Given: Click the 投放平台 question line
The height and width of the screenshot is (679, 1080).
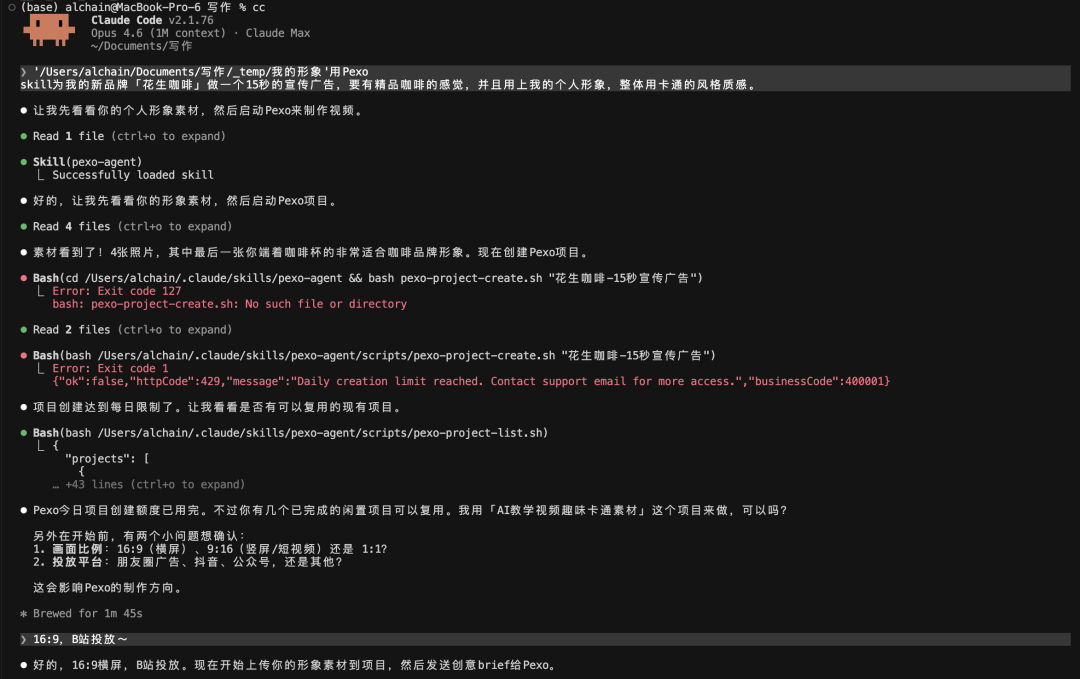Looking at the screenshot, I should click(187, 562).
